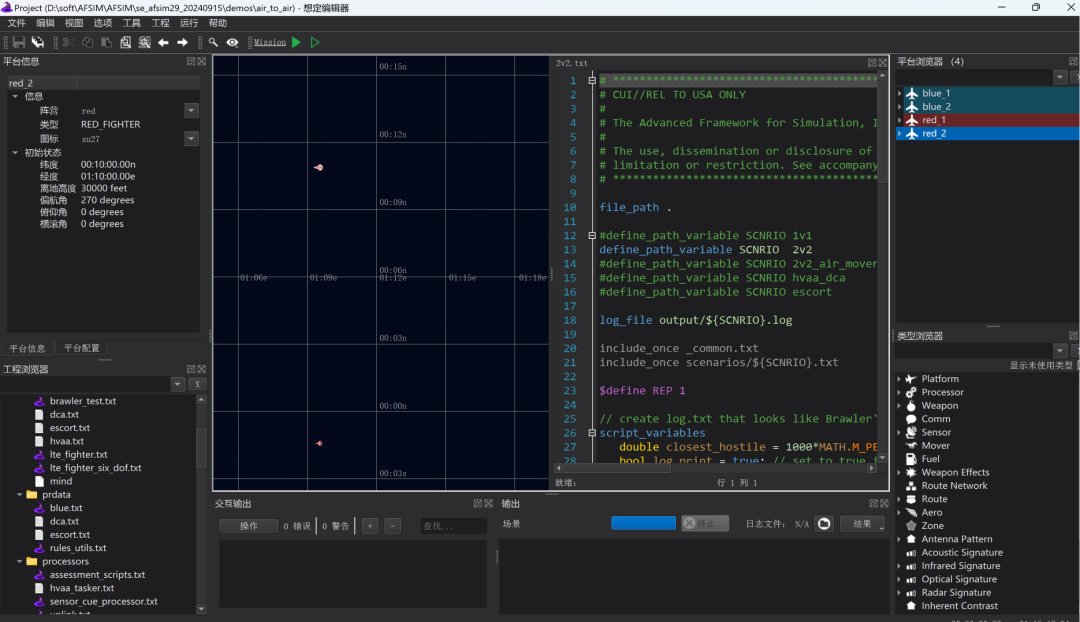
Task: Open log file folder icon button
Action: tap(824, 523)
